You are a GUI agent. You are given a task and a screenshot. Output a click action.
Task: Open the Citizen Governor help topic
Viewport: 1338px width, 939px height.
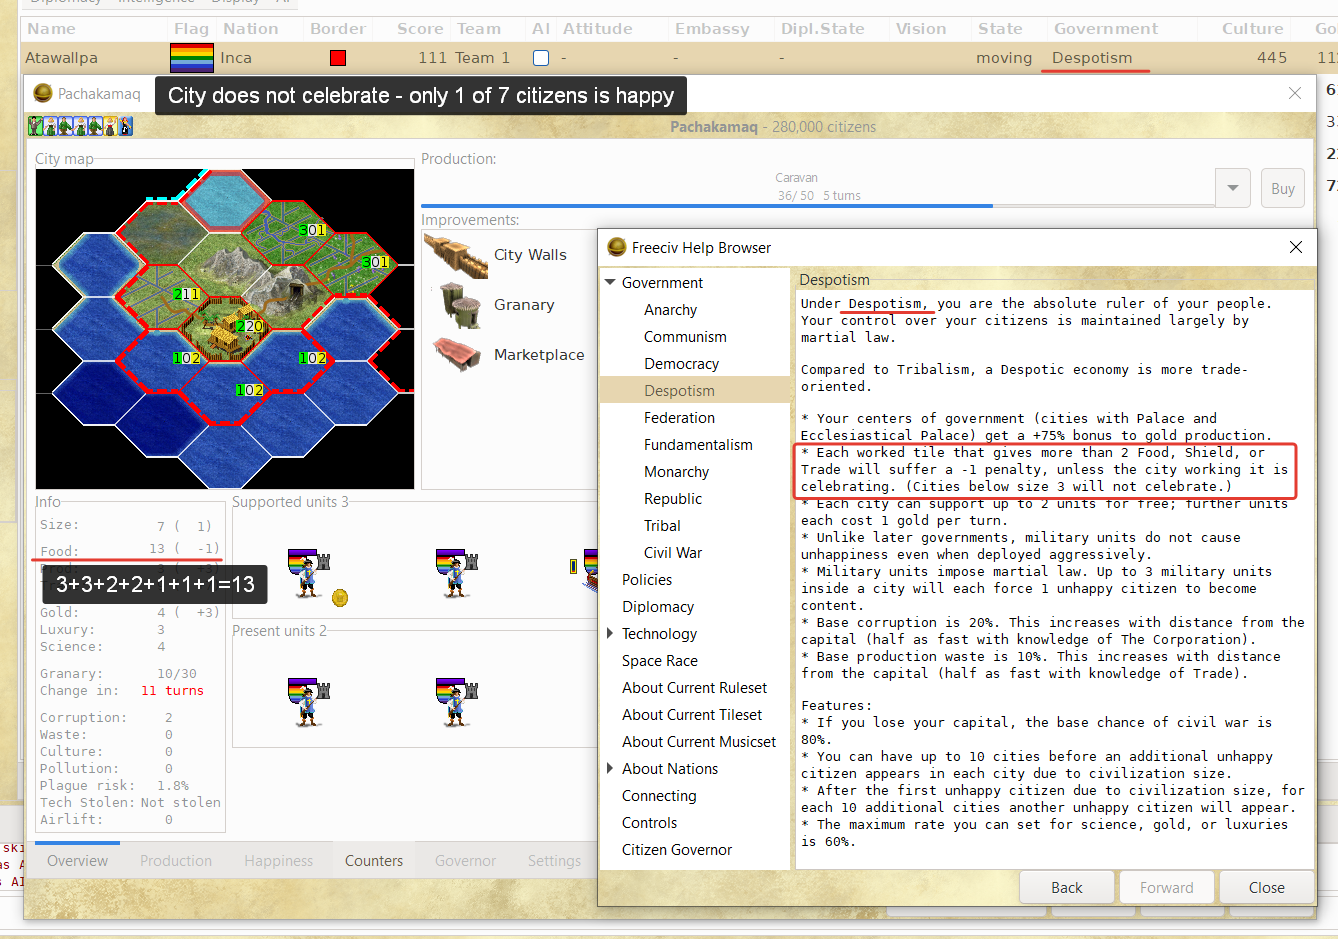click(x=677, y=850)
